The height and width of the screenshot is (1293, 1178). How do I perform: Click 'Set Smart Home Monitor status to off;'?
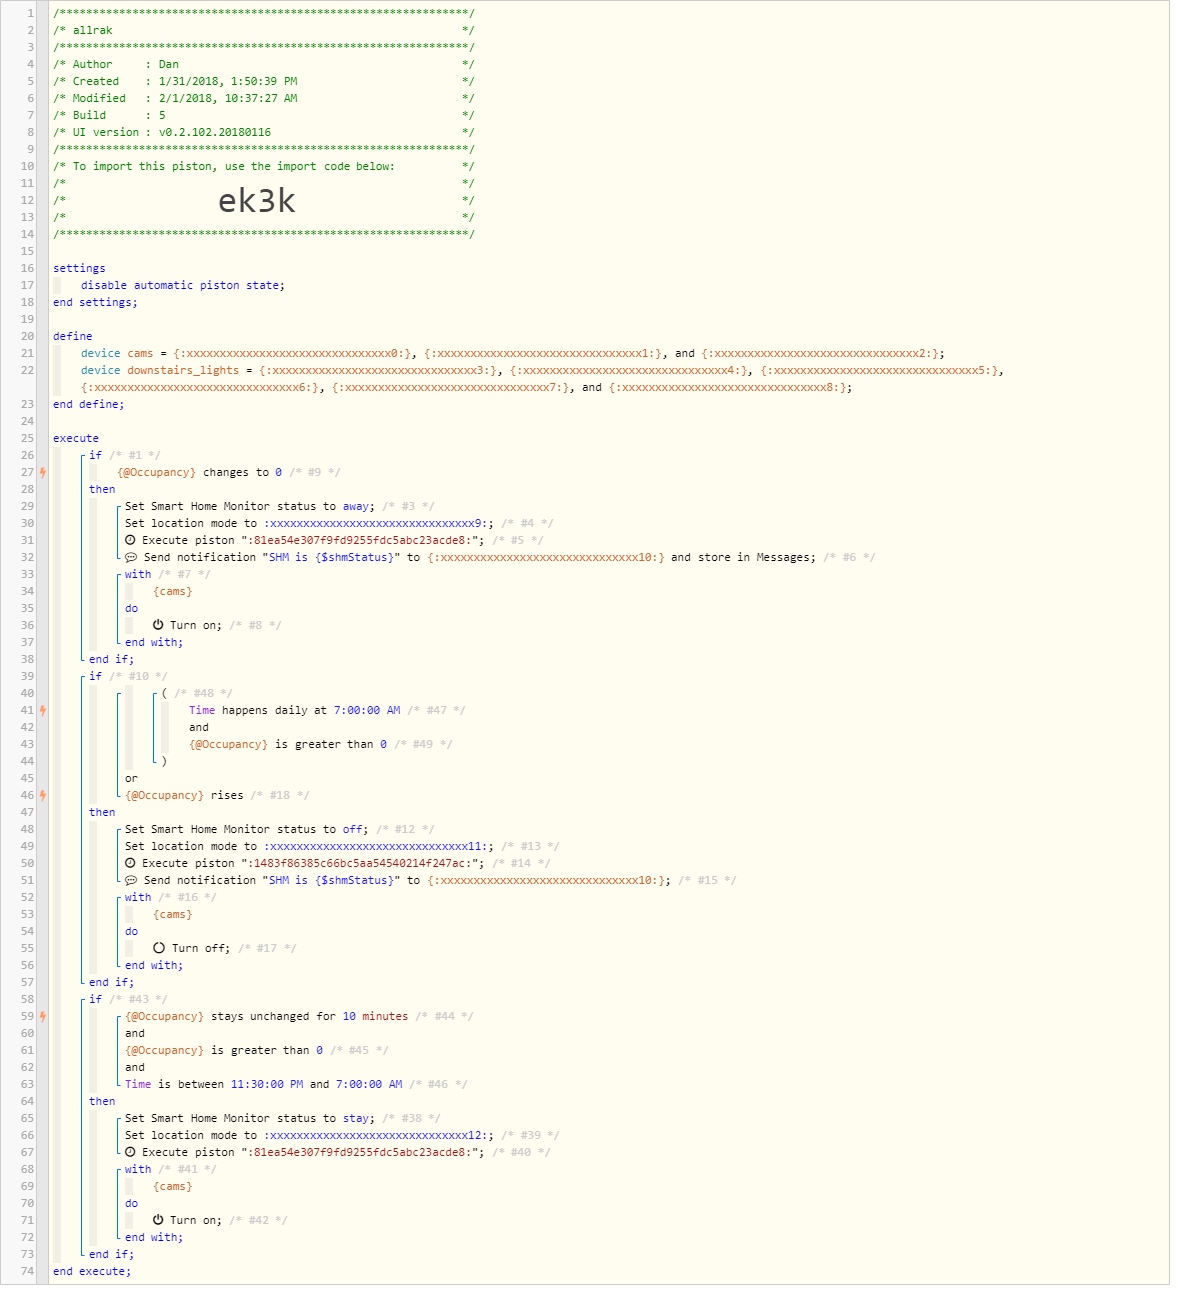point(246,829)
